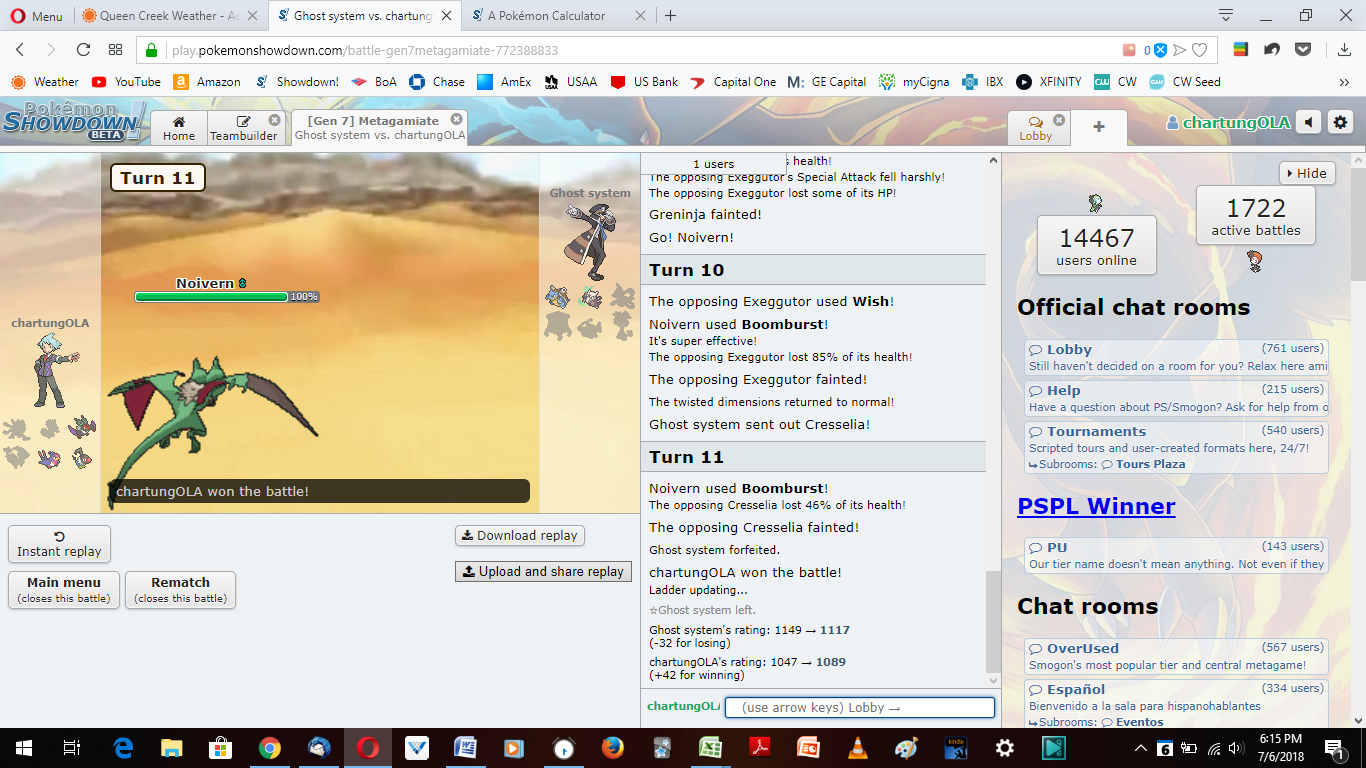Image resolution: width=1366 pixels, height=768 pixels.
Task: Return to Main menu
Action: (x=64, y=589)
